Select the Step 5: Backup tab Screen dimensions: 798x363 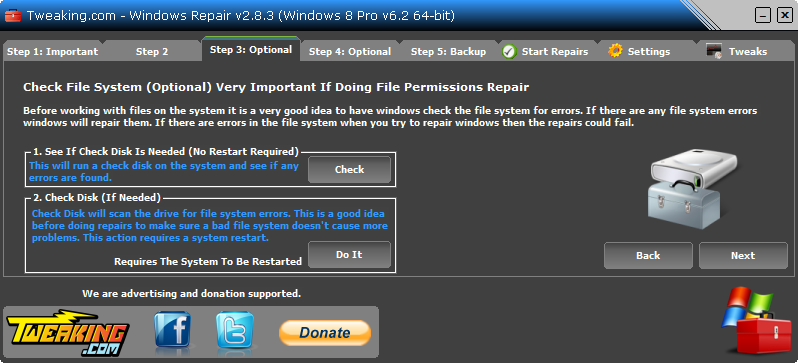coord(448,51)
